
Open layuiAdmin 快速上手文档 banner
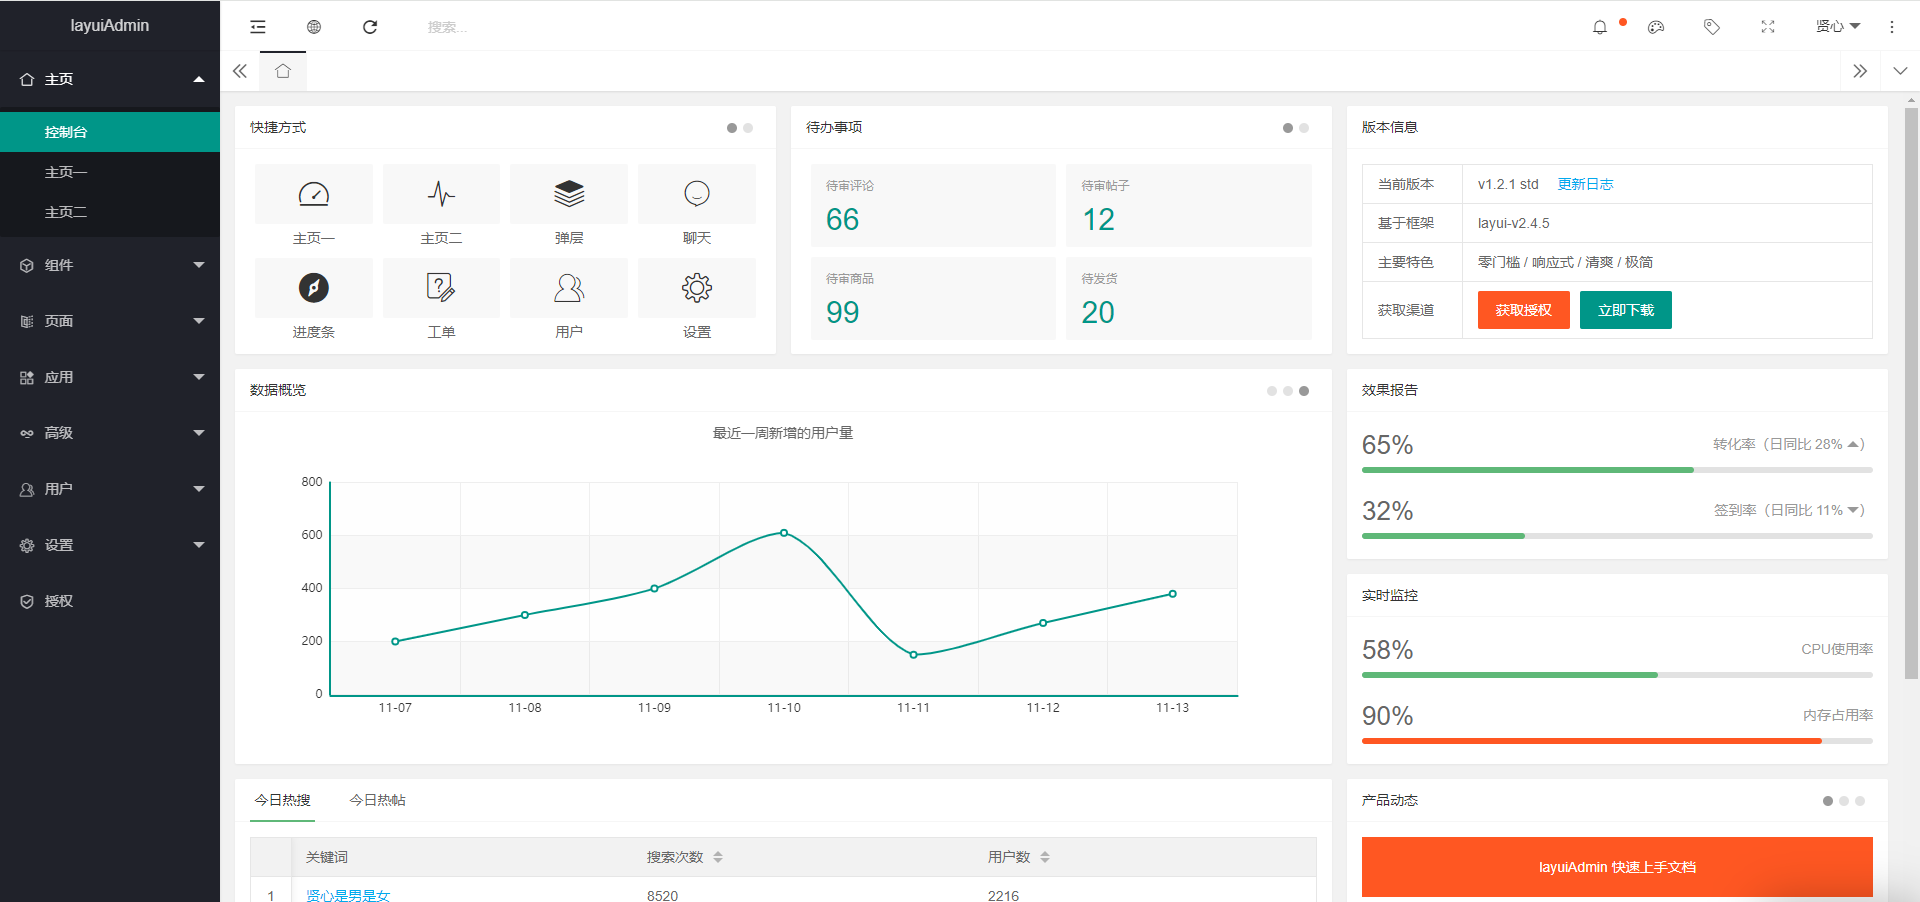click(x=1617, y=867)
